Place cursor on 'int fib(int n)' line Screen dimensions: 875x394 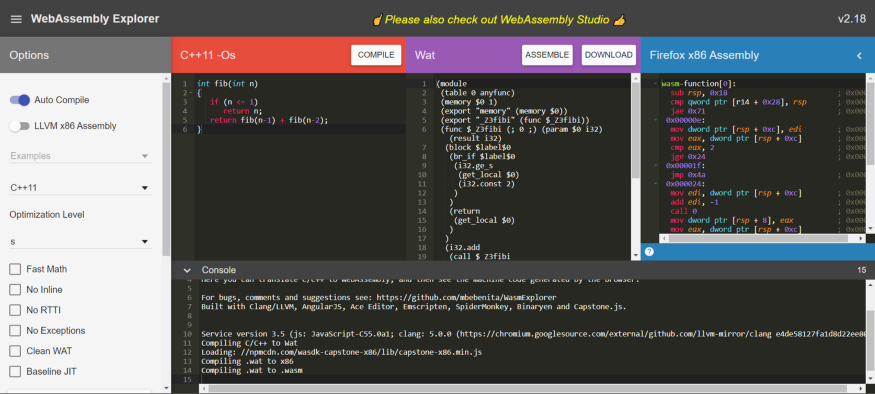coord(228,84)
